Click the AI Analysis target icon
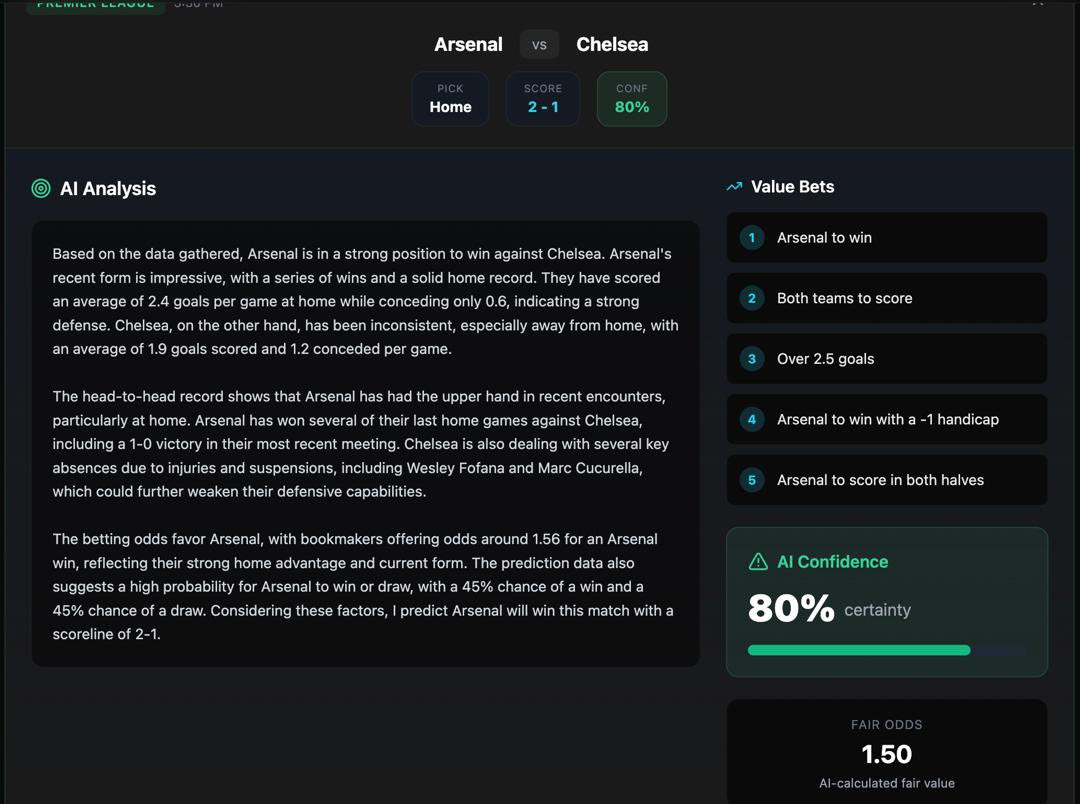The width and height of the screenshot is (1080, 804). click(41, 188)
